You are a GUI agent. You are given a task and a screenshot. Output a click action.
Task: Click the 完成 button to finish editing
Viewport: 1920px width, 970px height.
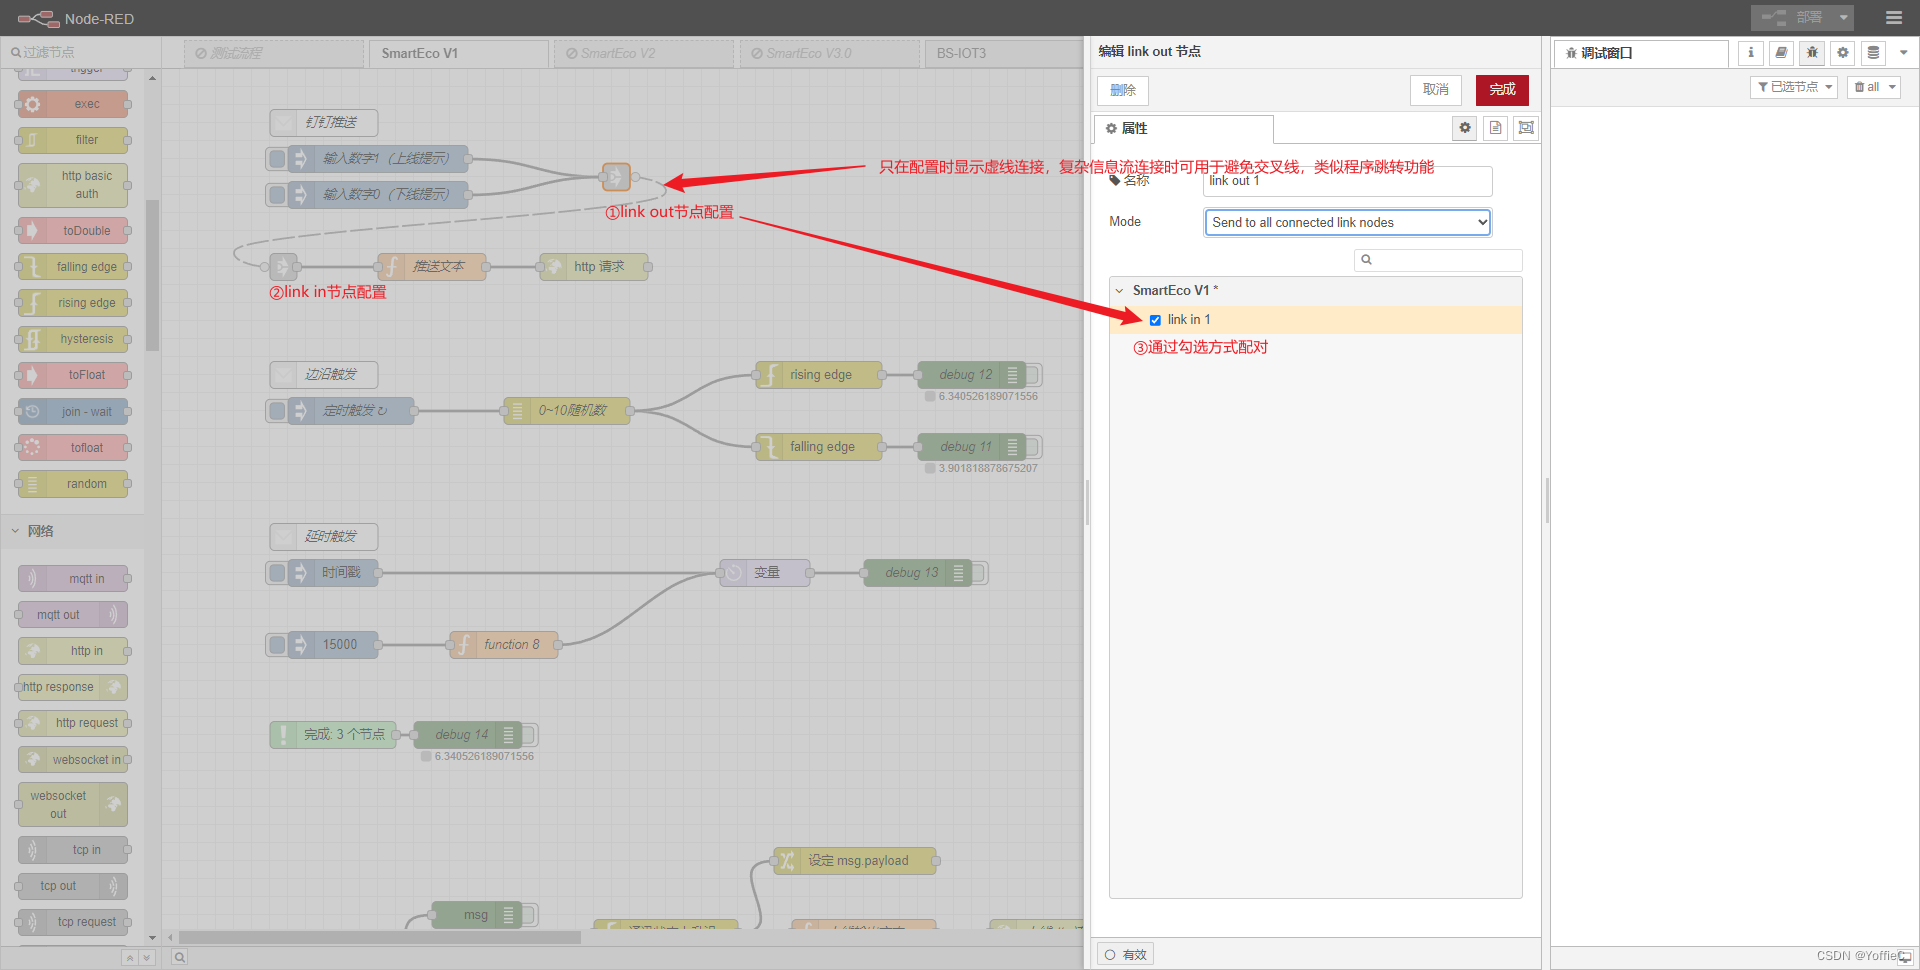click(x=1501, y=90)
